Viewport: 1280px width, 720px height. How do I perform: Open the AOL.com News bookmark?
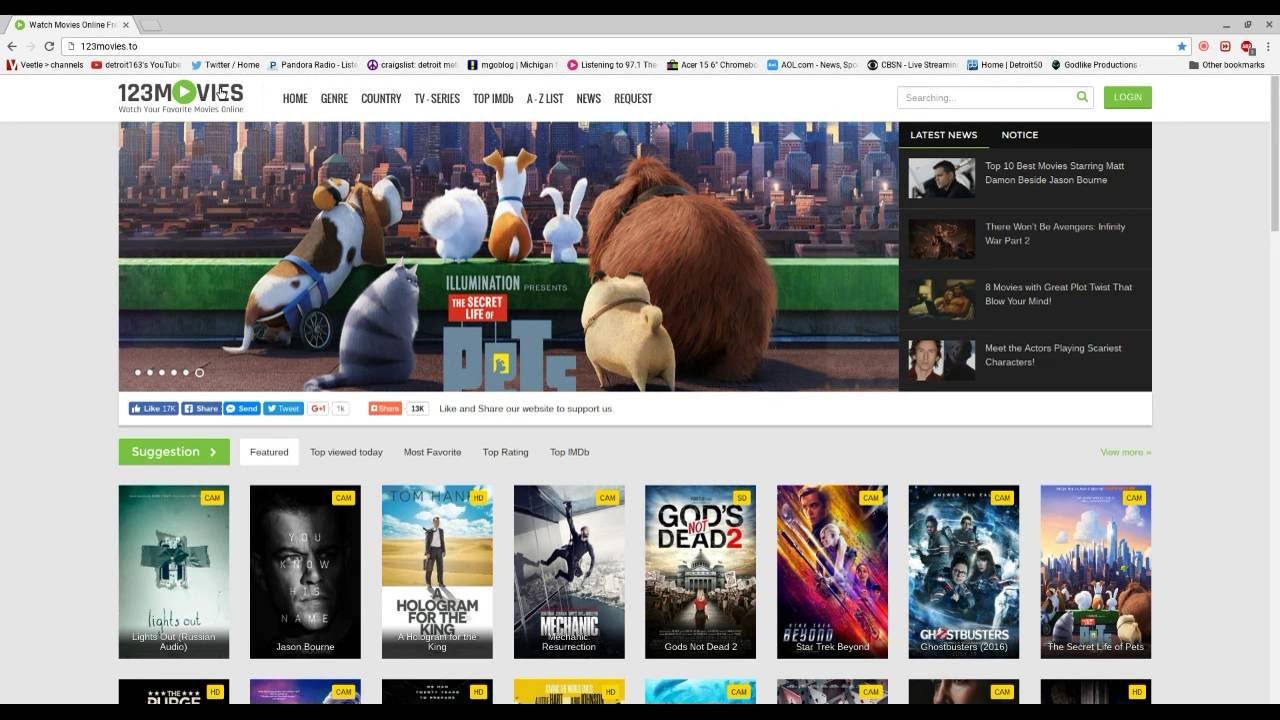(x=812, y=65)
